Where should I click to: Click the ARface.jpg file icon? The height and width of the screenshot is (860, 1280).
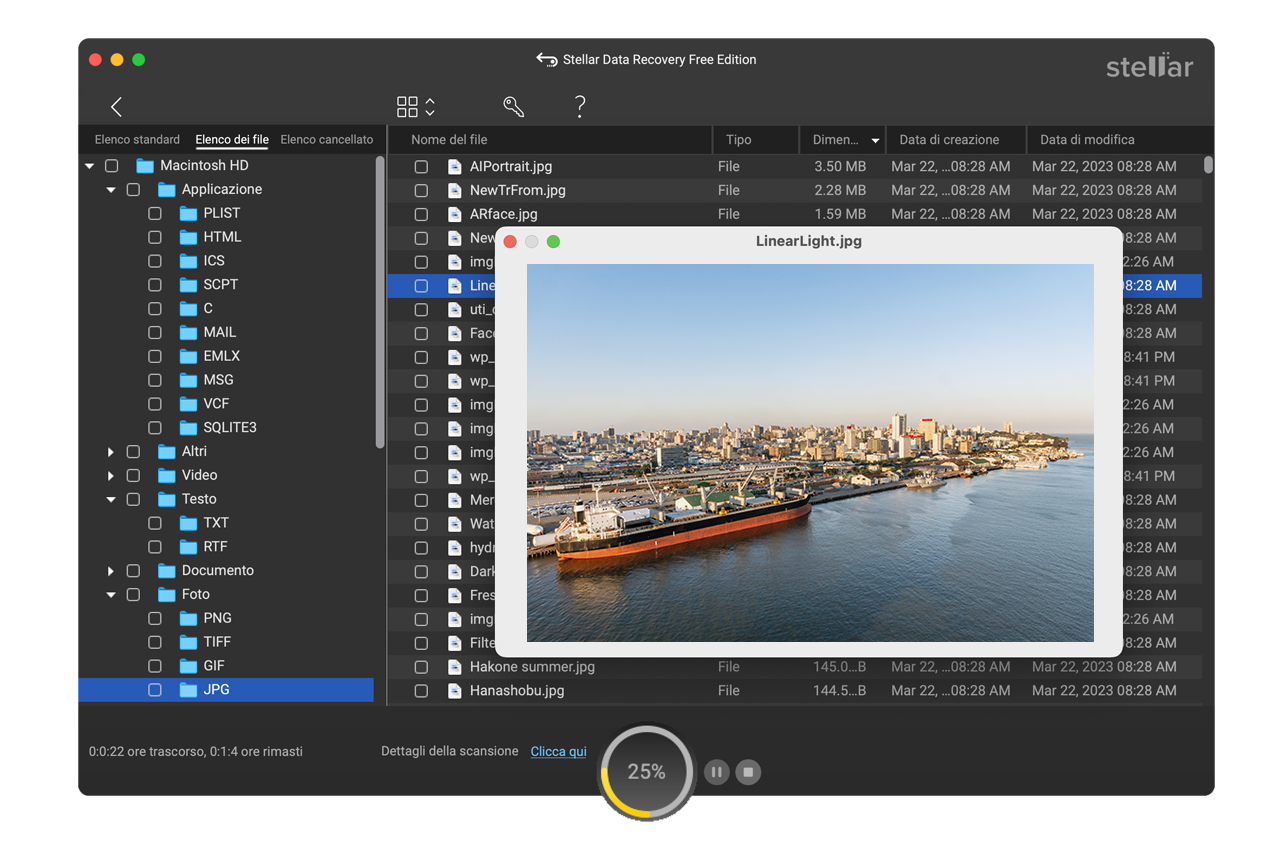[x=454, y=214]
